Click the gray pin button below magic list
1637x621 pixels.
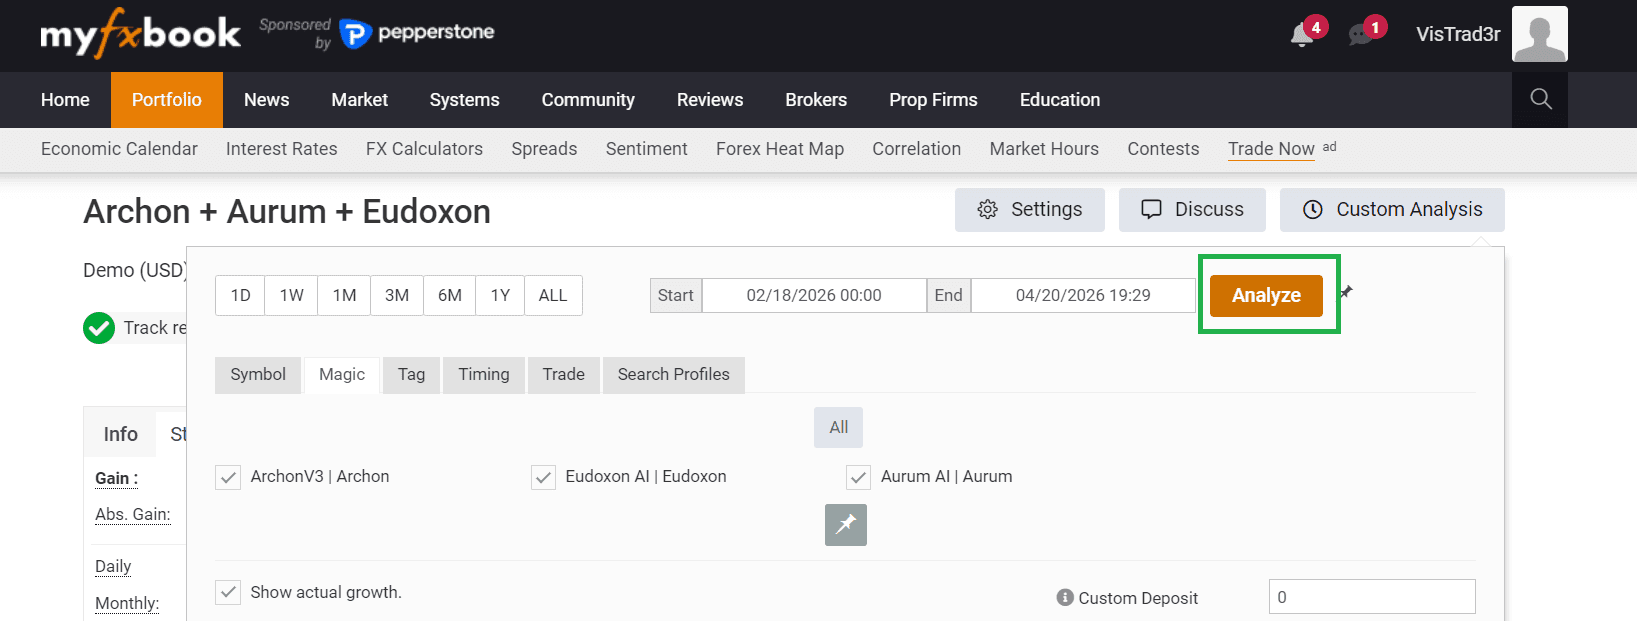[x=846, y=525]
